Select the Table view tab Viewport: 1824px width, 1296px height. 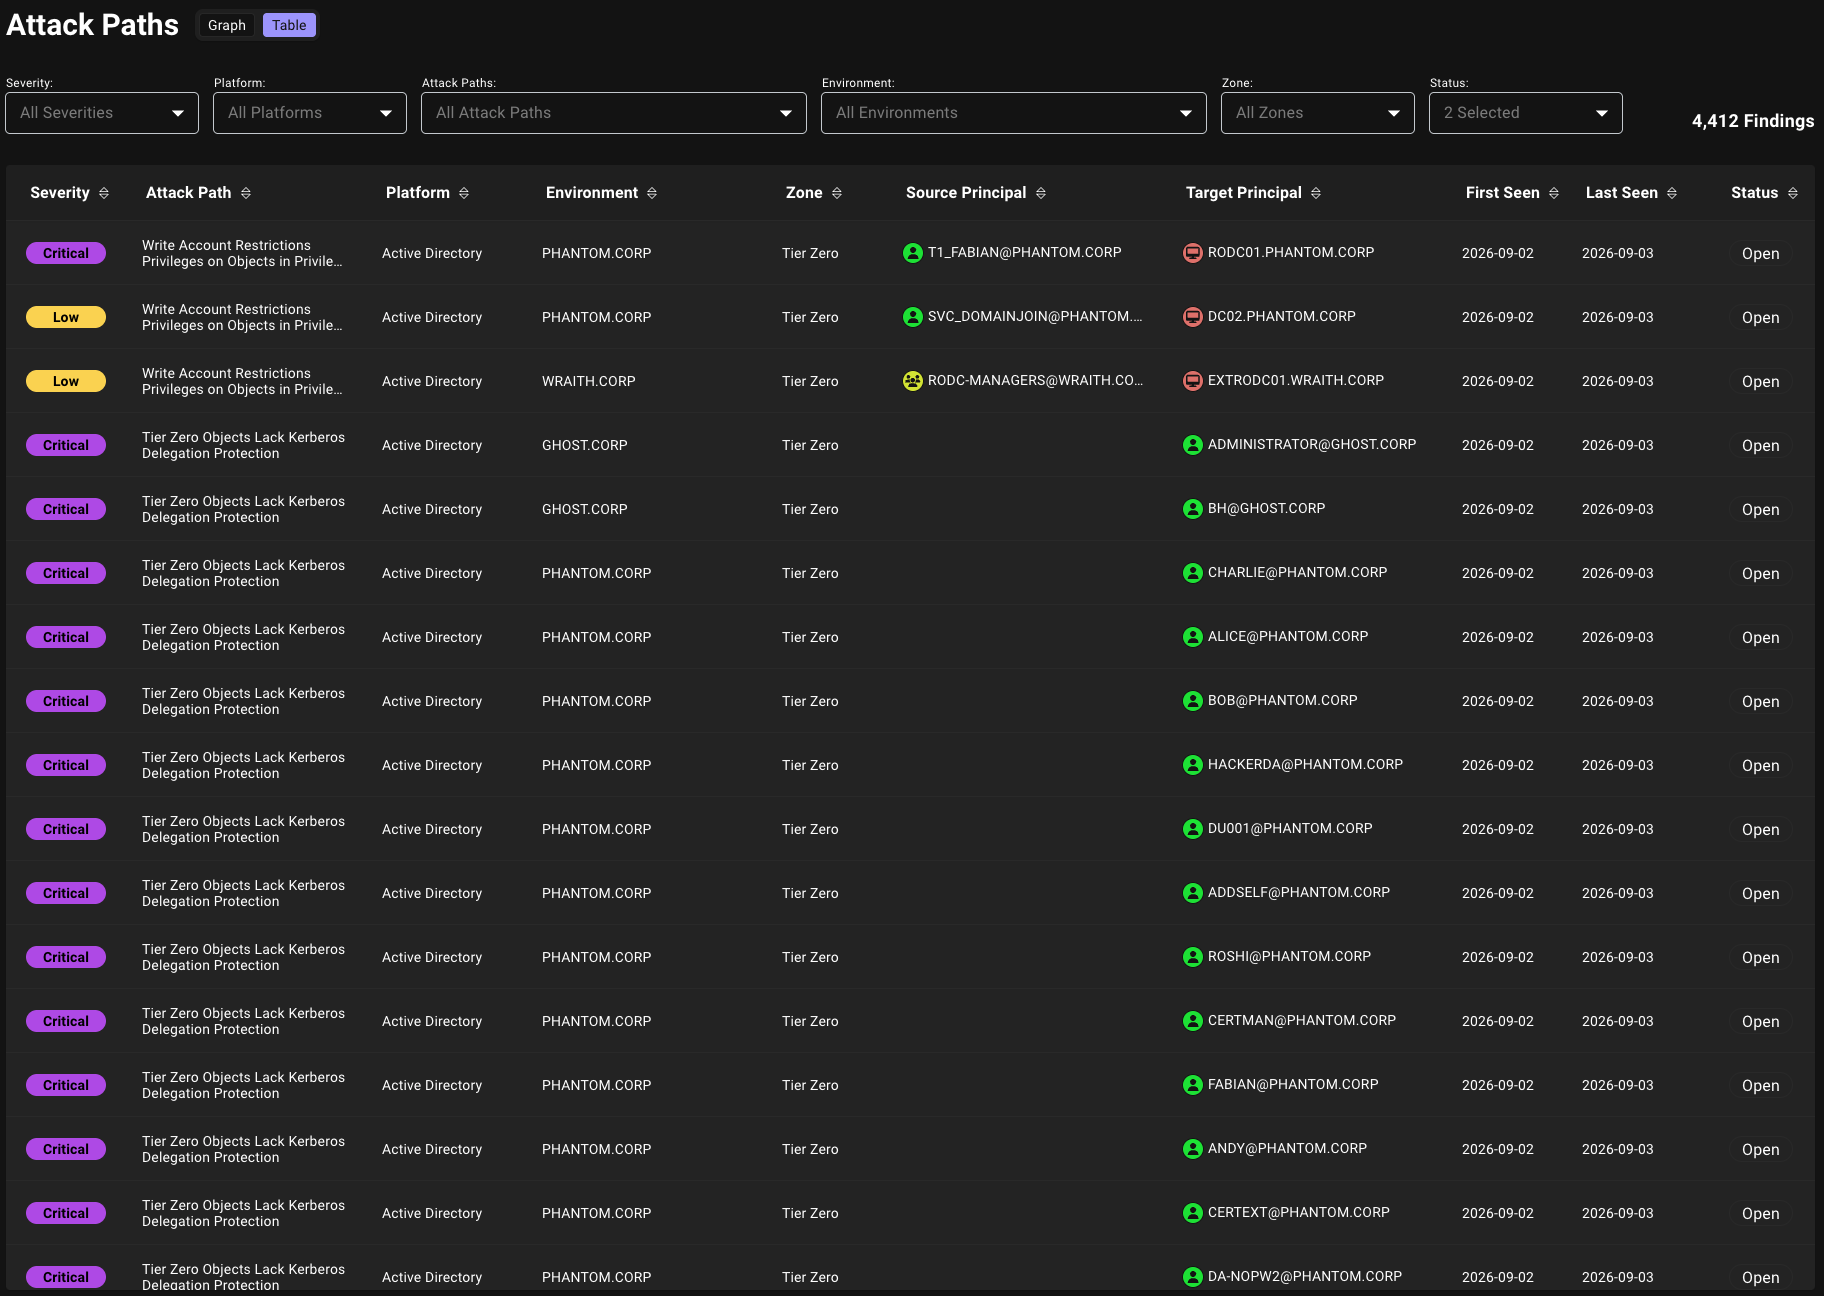[289, 25]
